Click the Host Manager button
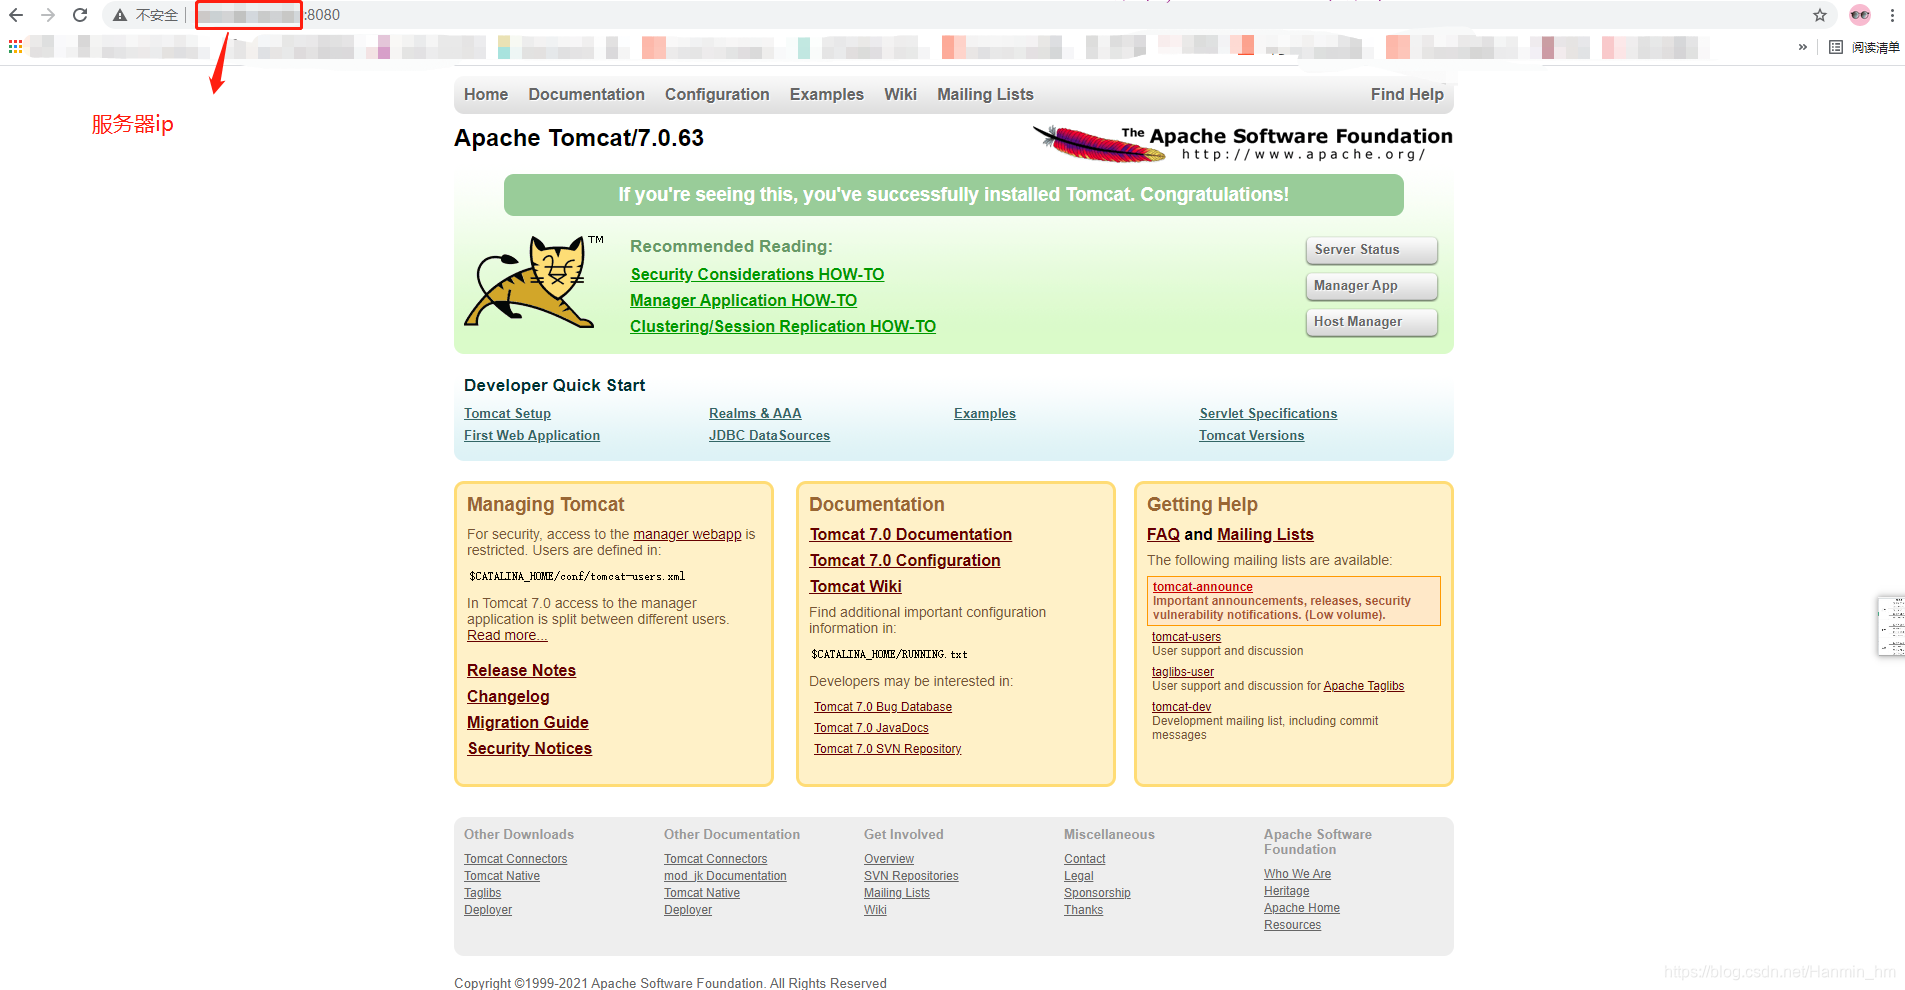 pyautogui.click(x=1372, y=322)
